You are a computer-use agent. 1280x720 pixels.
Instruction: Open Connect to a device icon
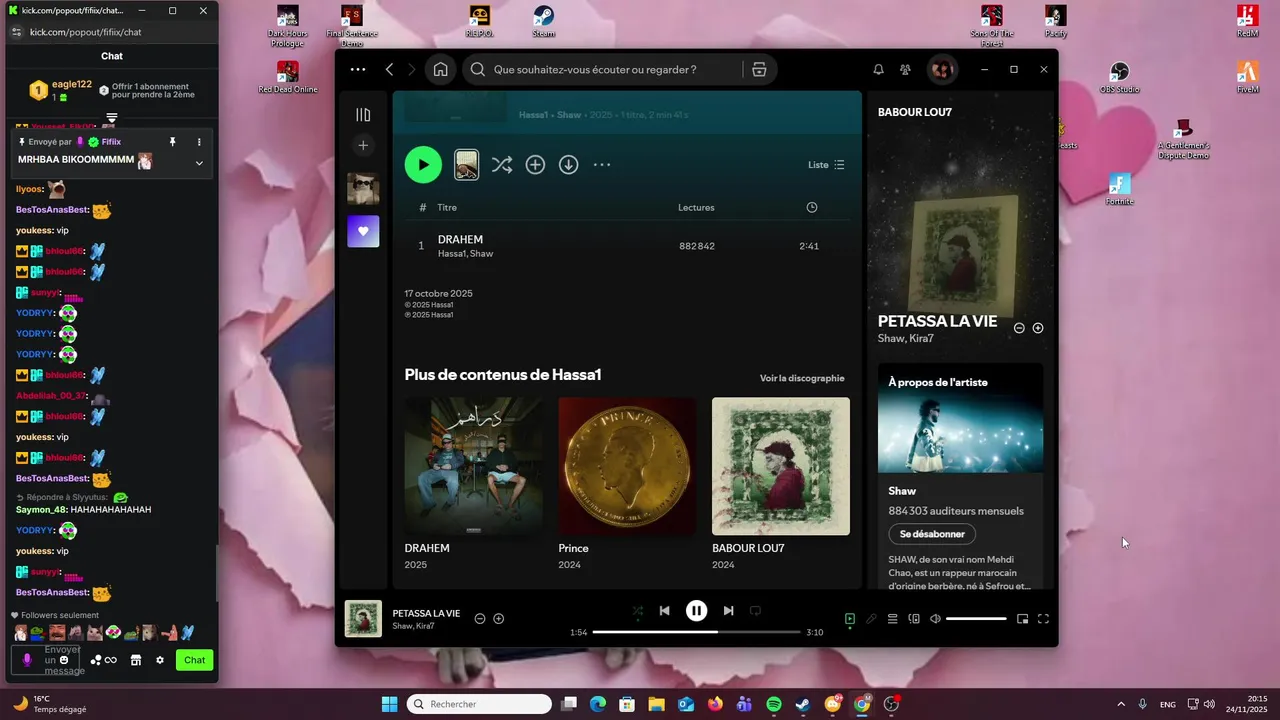(x=913, y=619)
